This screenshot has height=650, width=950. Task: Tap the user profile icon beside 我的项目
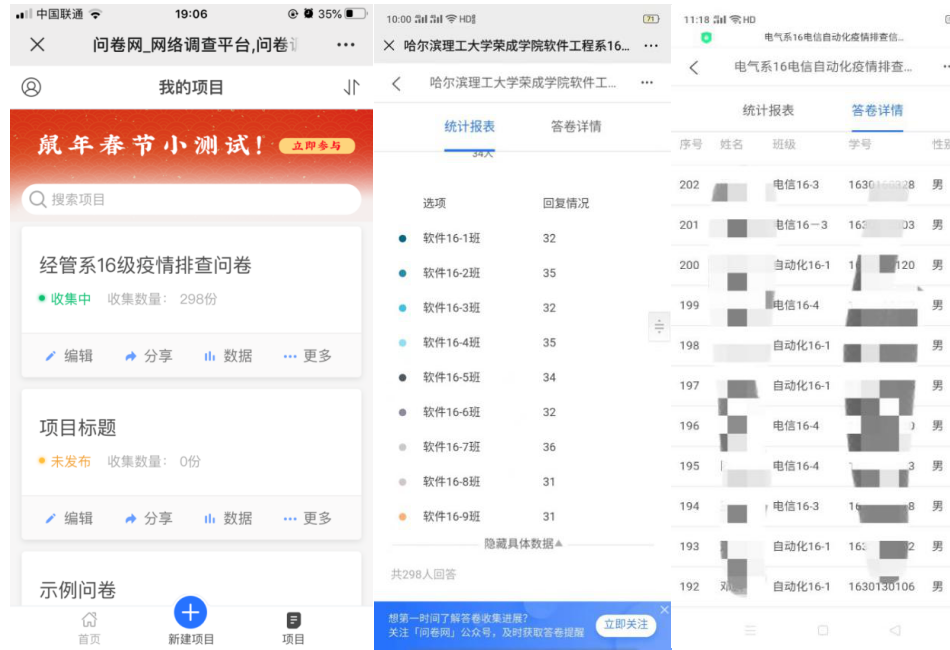pos(31,87)
